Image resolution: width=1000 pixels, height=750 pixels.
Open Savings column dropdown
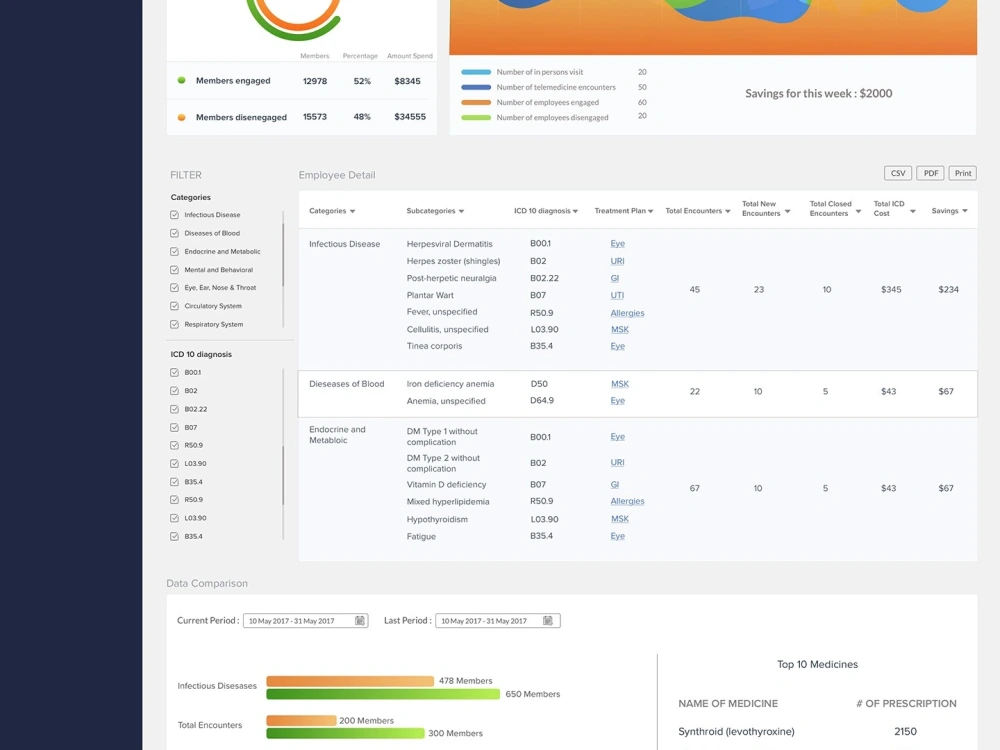coord(965,211)
